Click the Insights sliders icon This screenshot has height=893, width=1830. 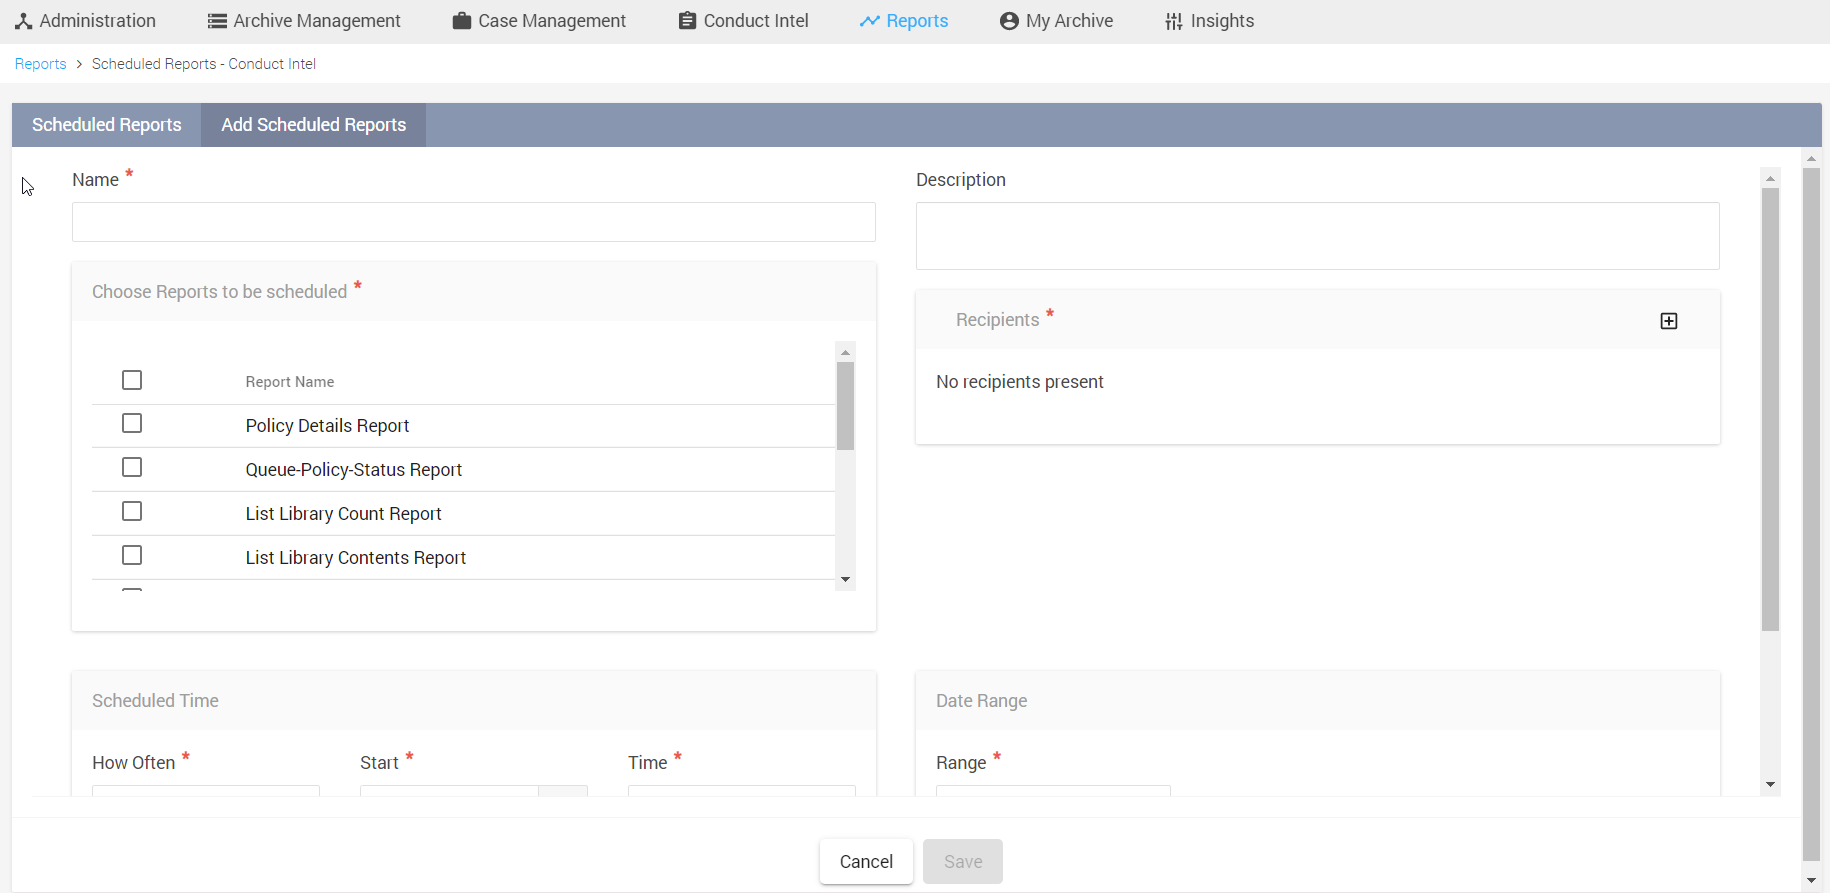[x=1174, y=21]
